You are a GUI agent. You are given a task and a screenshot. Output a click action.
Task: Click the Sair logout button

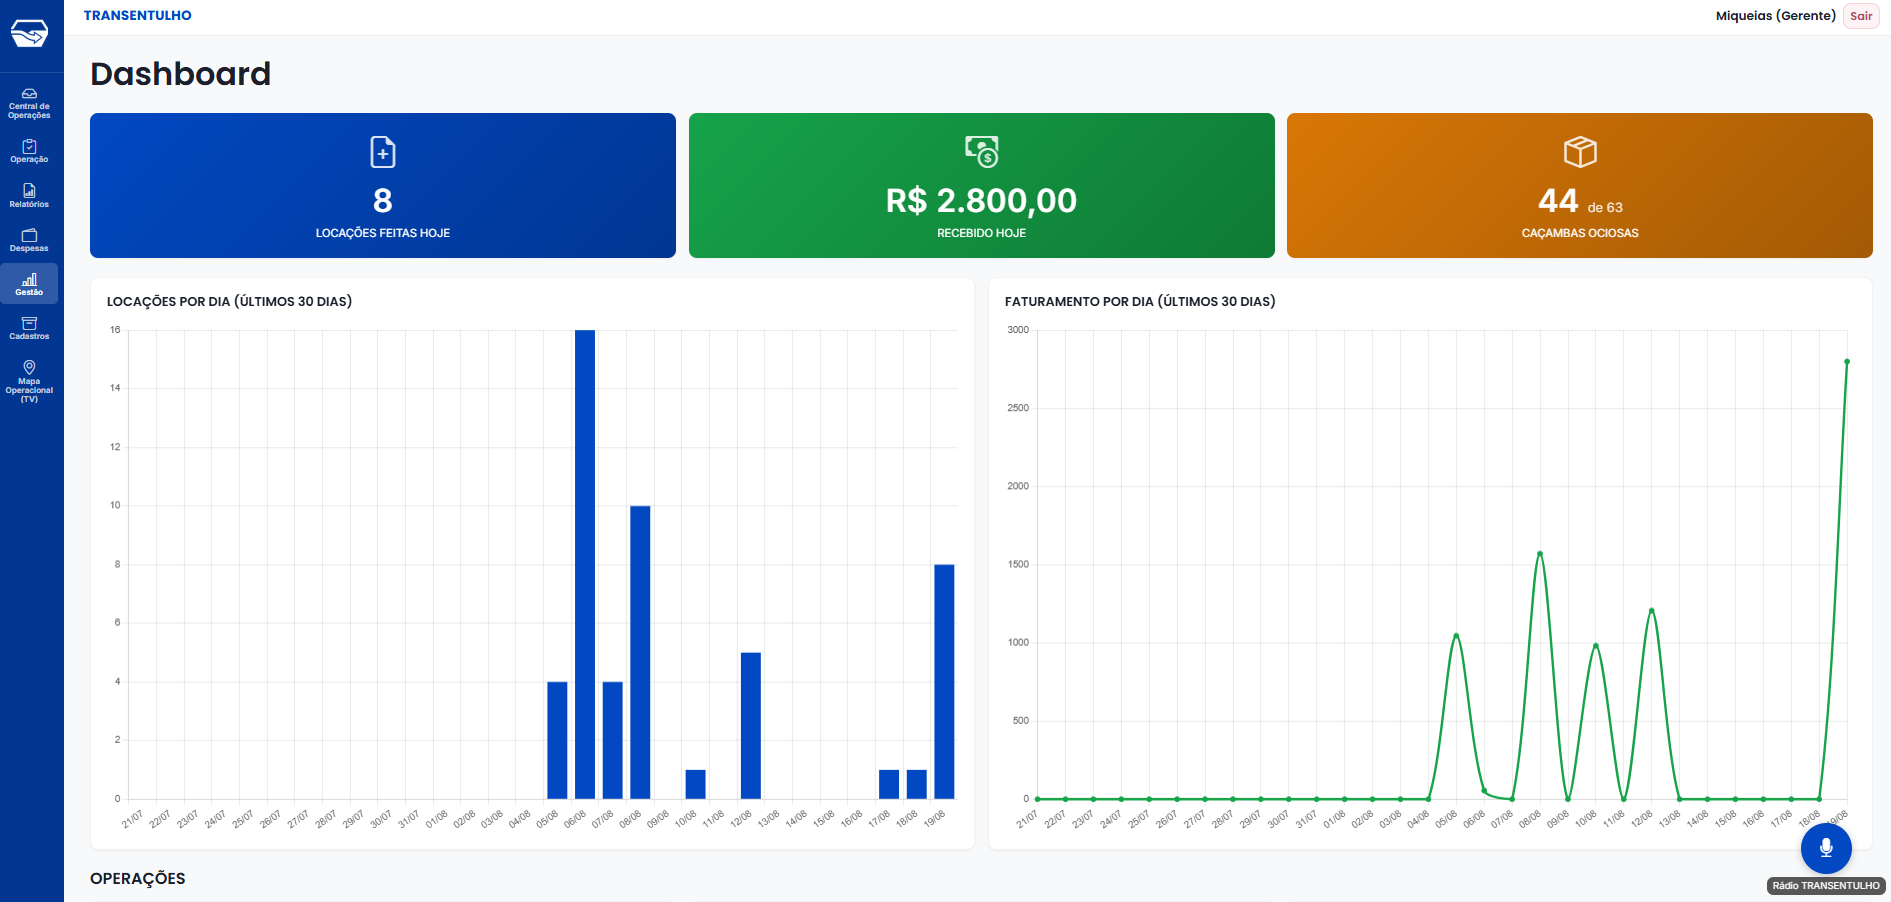[1861, 16]
